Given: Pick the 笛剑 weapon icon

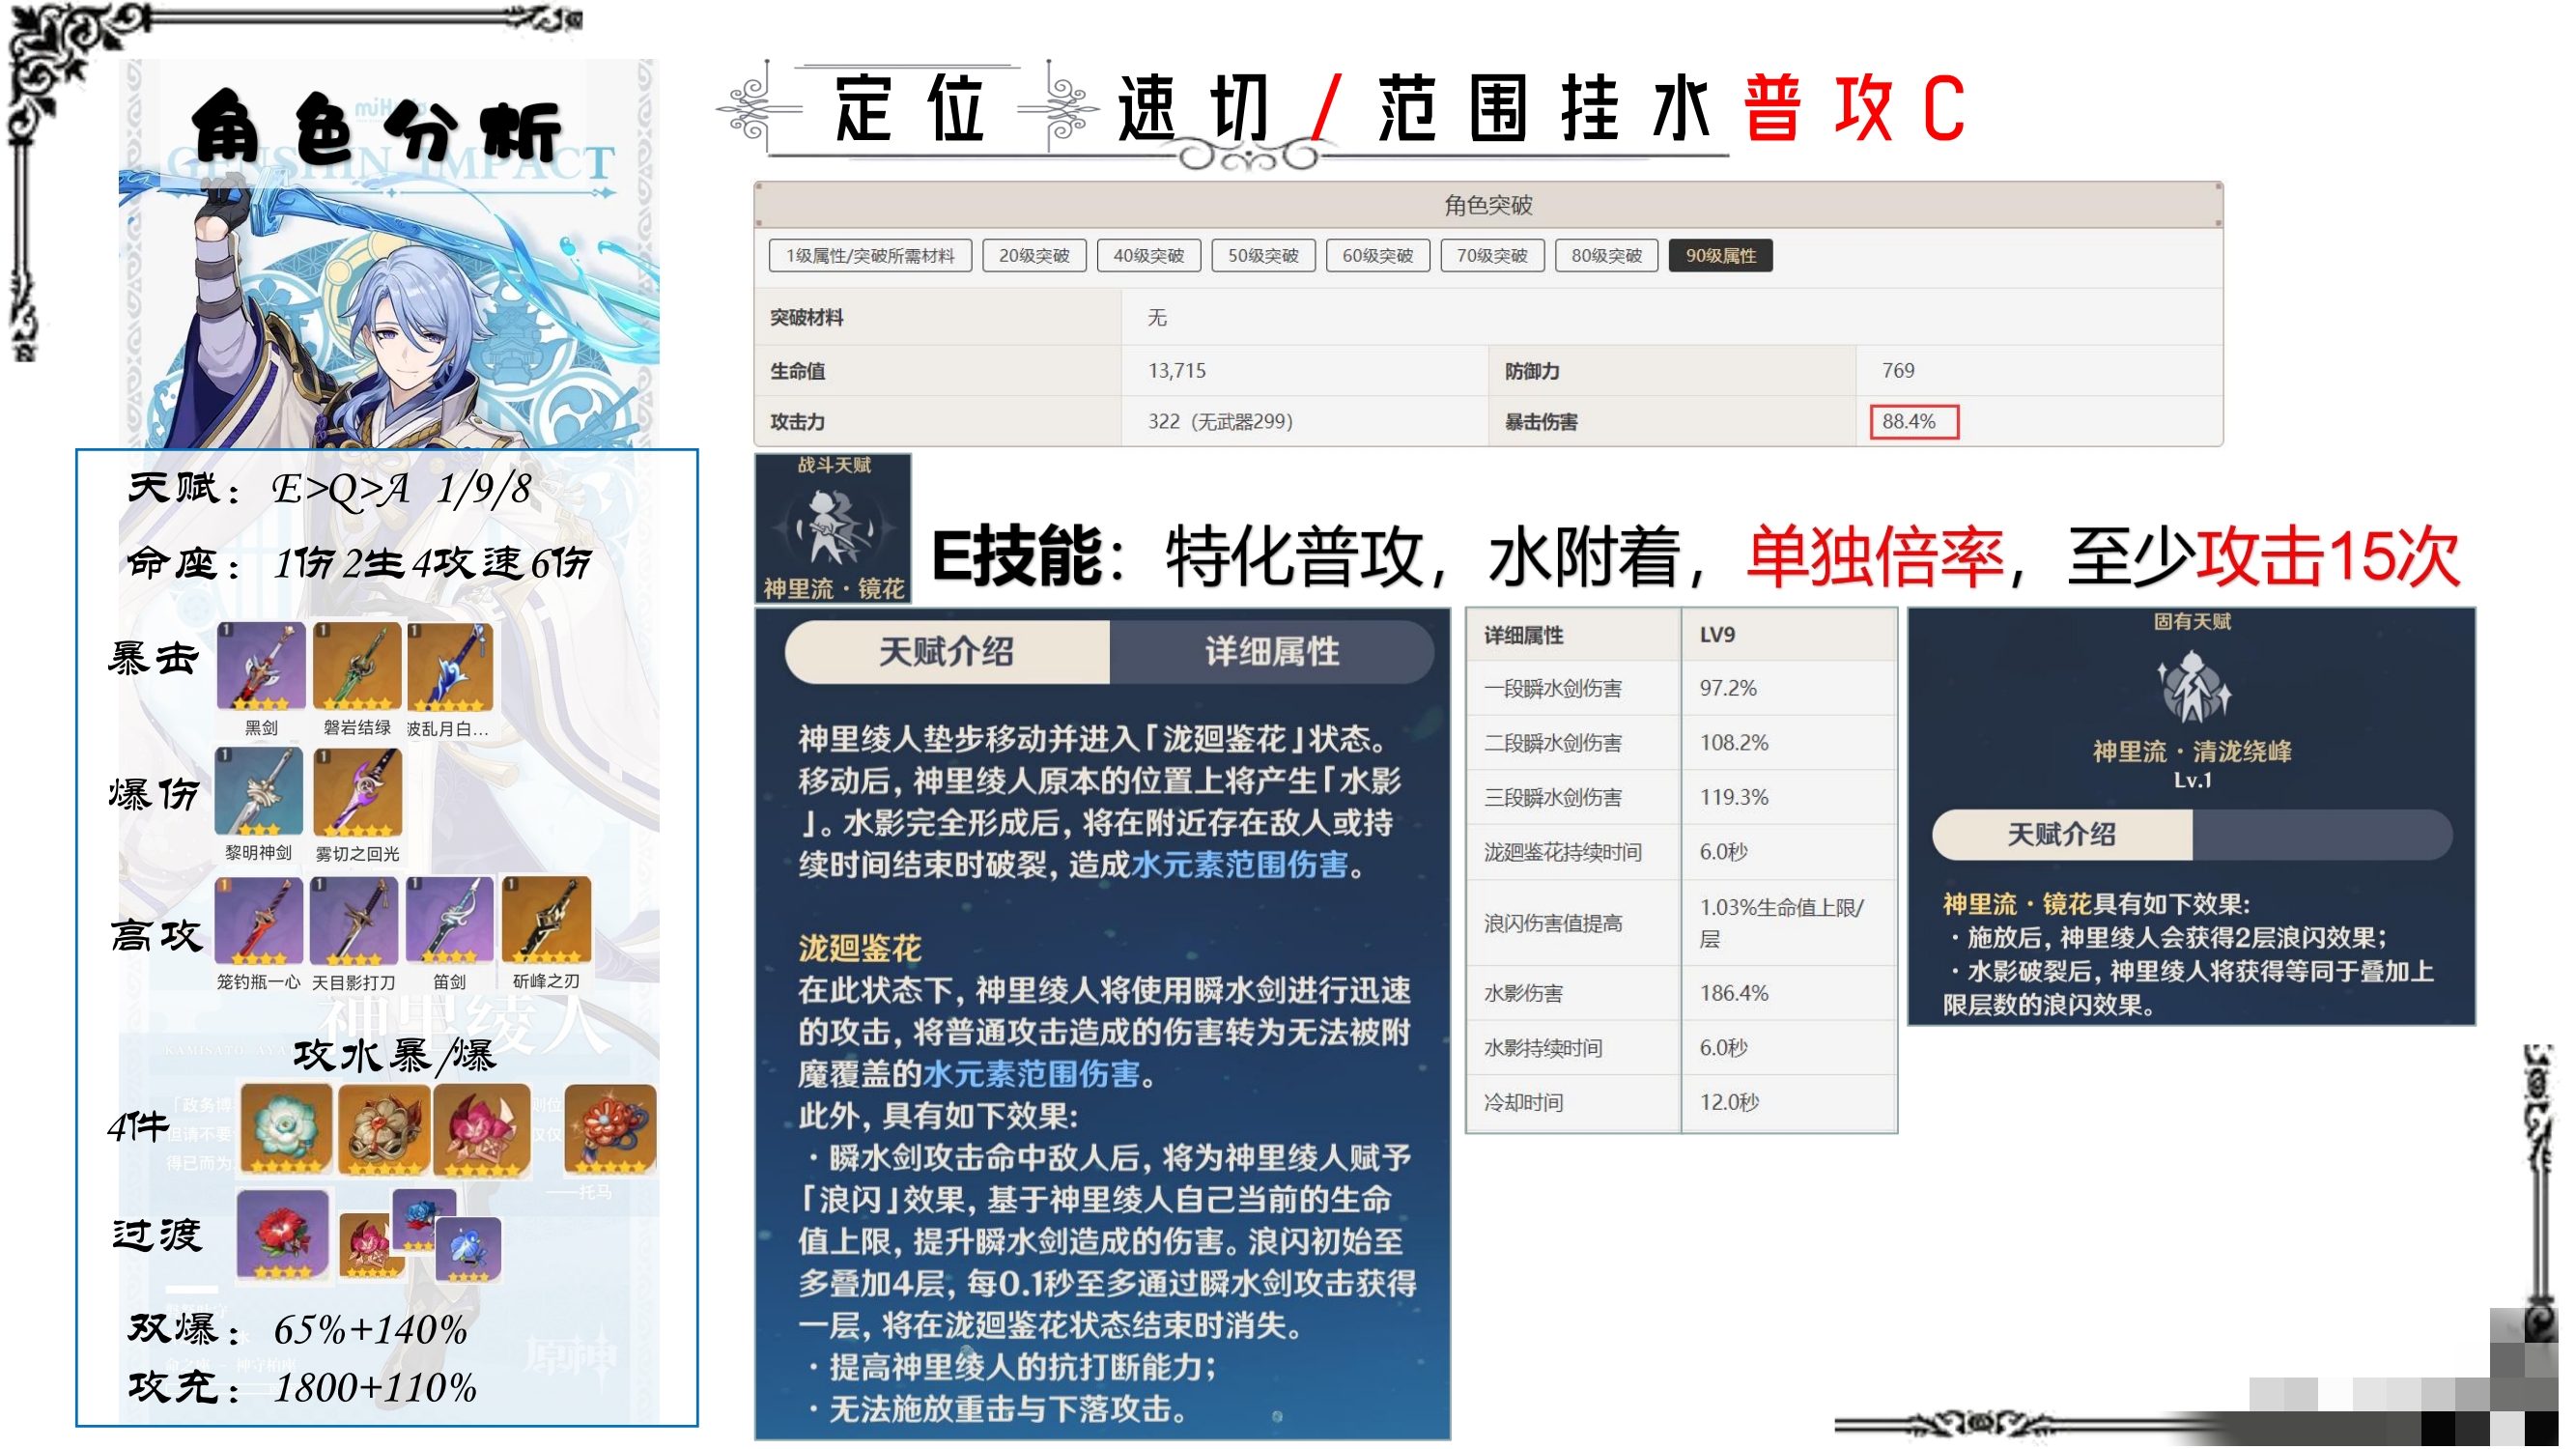Looking at the screenshot, I should click(450, 921).
